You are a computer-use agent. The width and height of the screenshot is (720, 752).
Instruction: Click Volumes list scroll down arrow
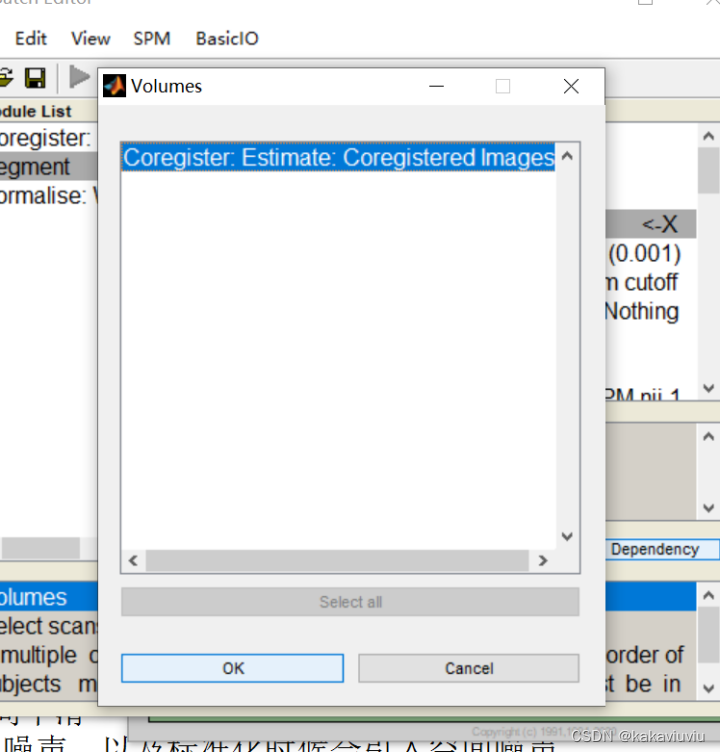tap(567, 536)
